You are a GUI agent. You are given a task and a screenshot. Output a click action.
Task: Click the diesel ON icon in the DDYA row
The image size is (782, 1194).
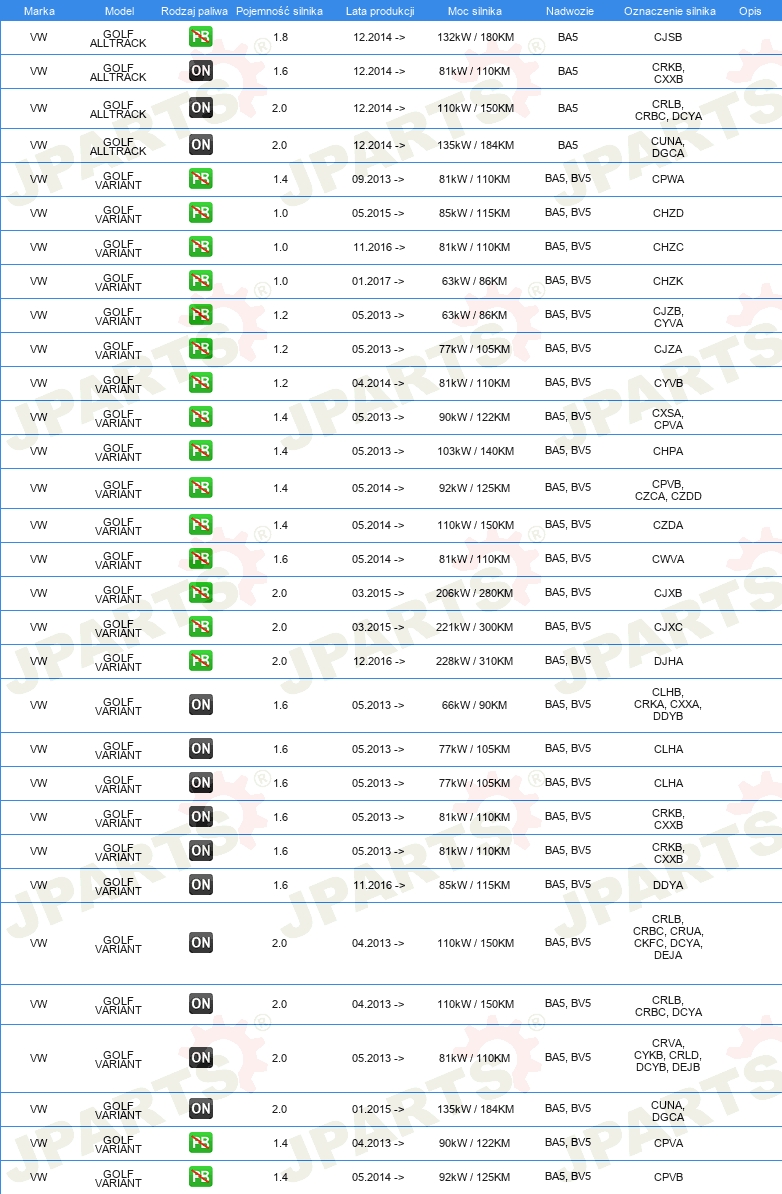(201, 884)
